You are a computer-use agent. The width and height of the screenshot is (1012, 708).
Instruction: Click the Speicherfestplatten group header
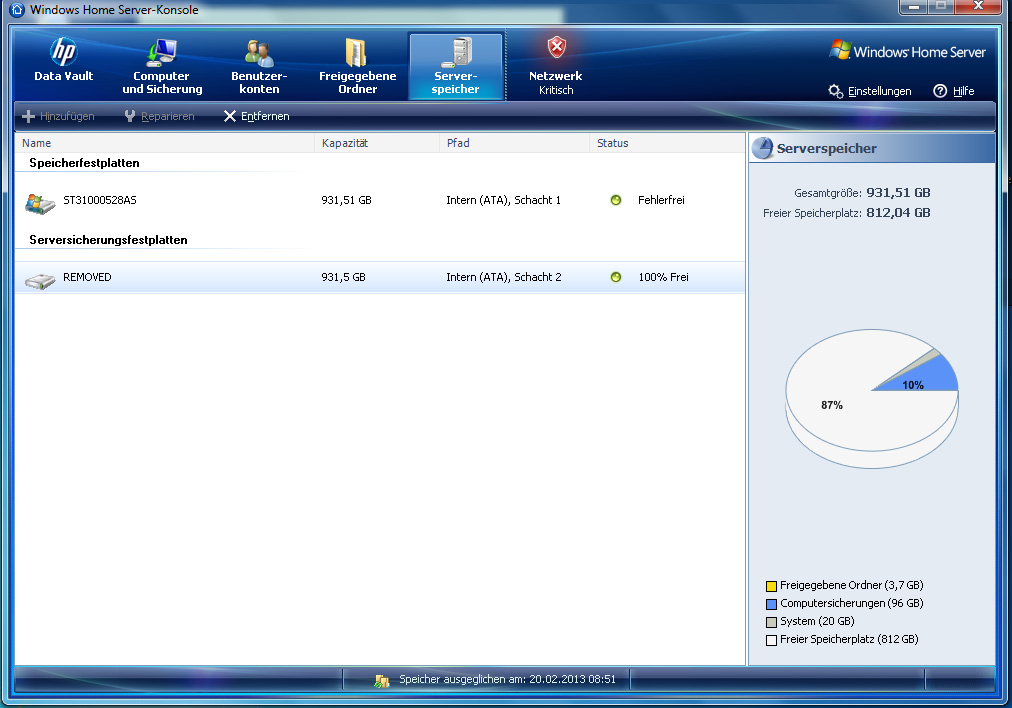tap(85, 163)
